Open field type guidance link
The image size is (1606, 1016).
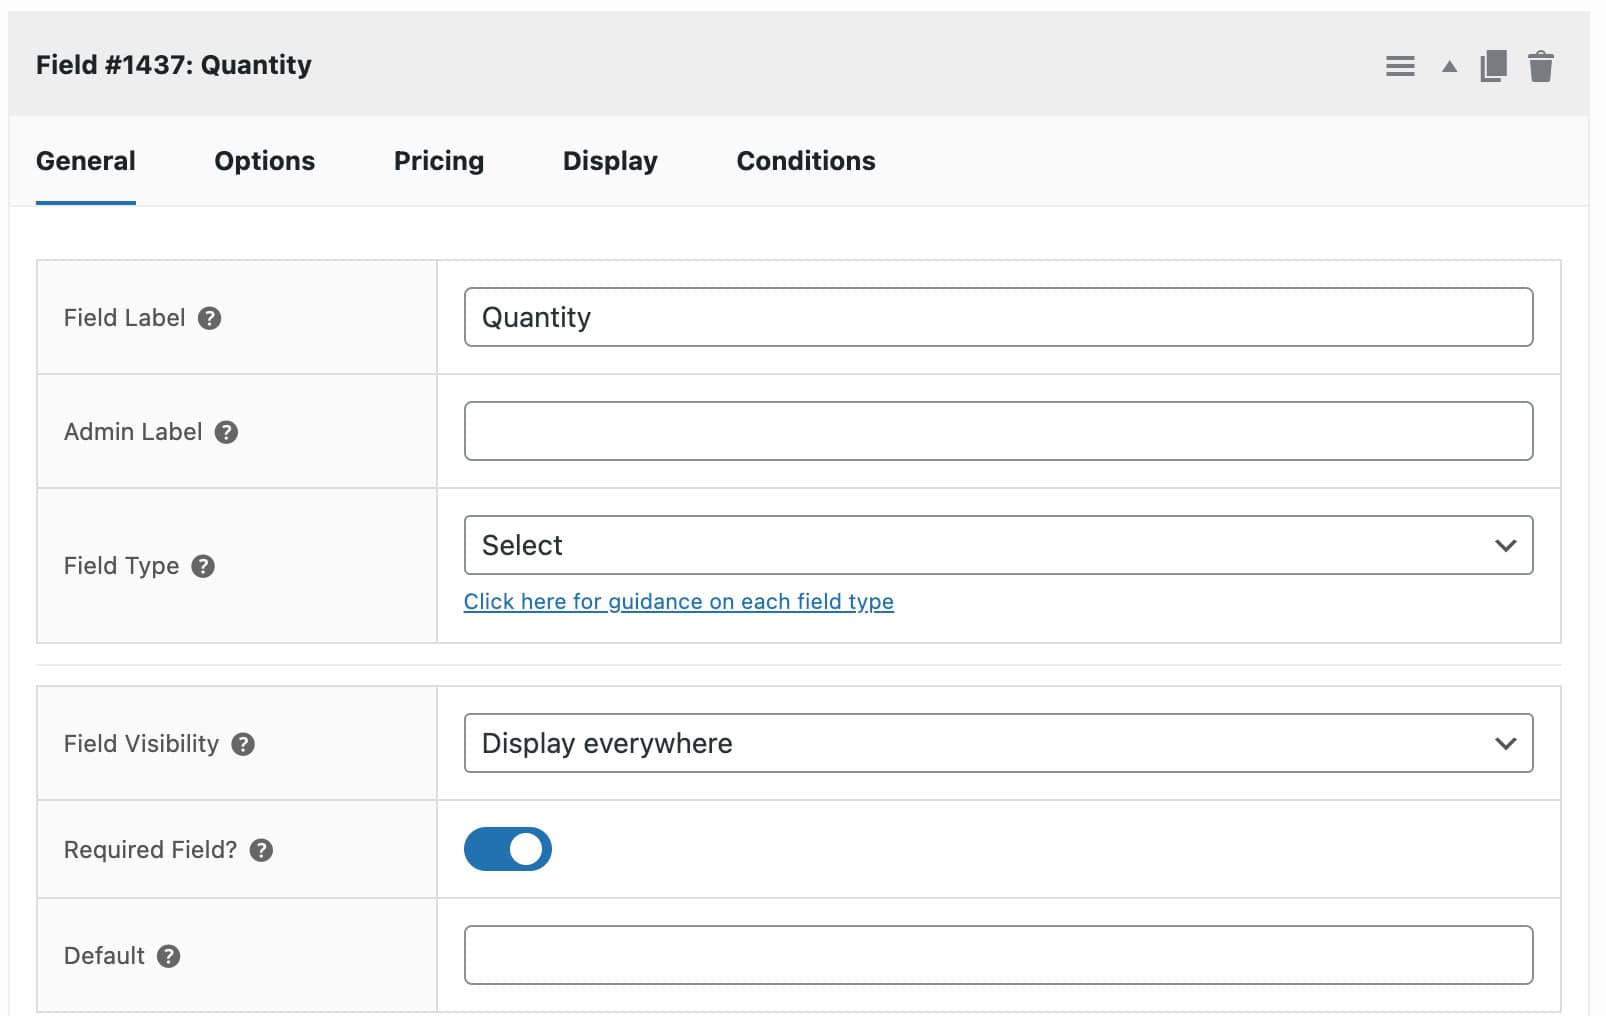pos(679,601)
